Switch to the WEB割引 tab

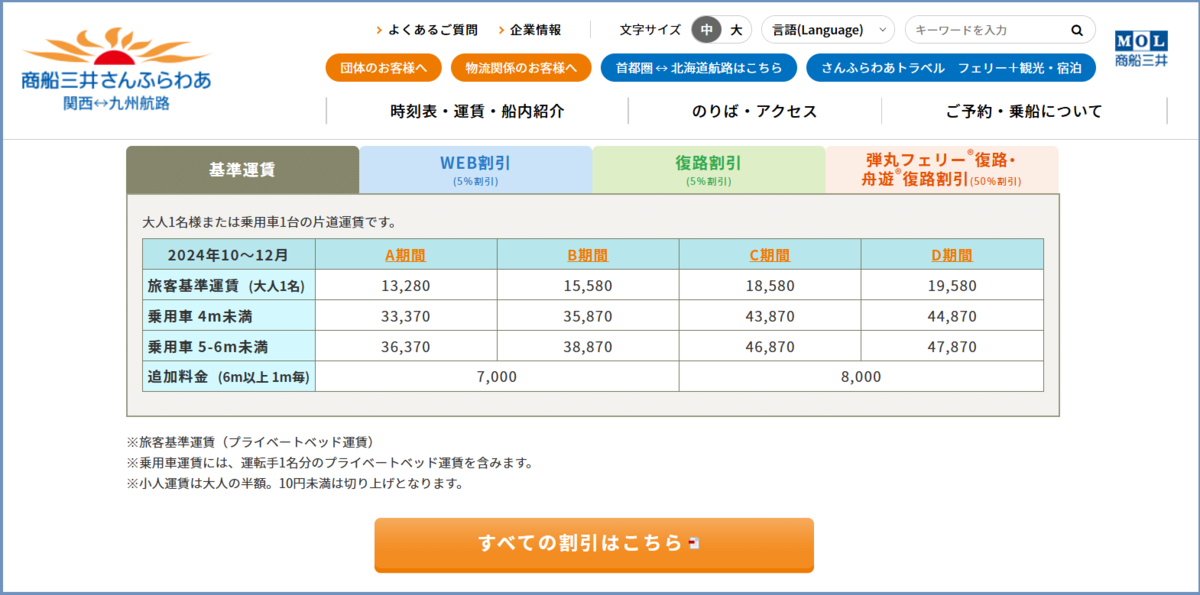point(475,170)
